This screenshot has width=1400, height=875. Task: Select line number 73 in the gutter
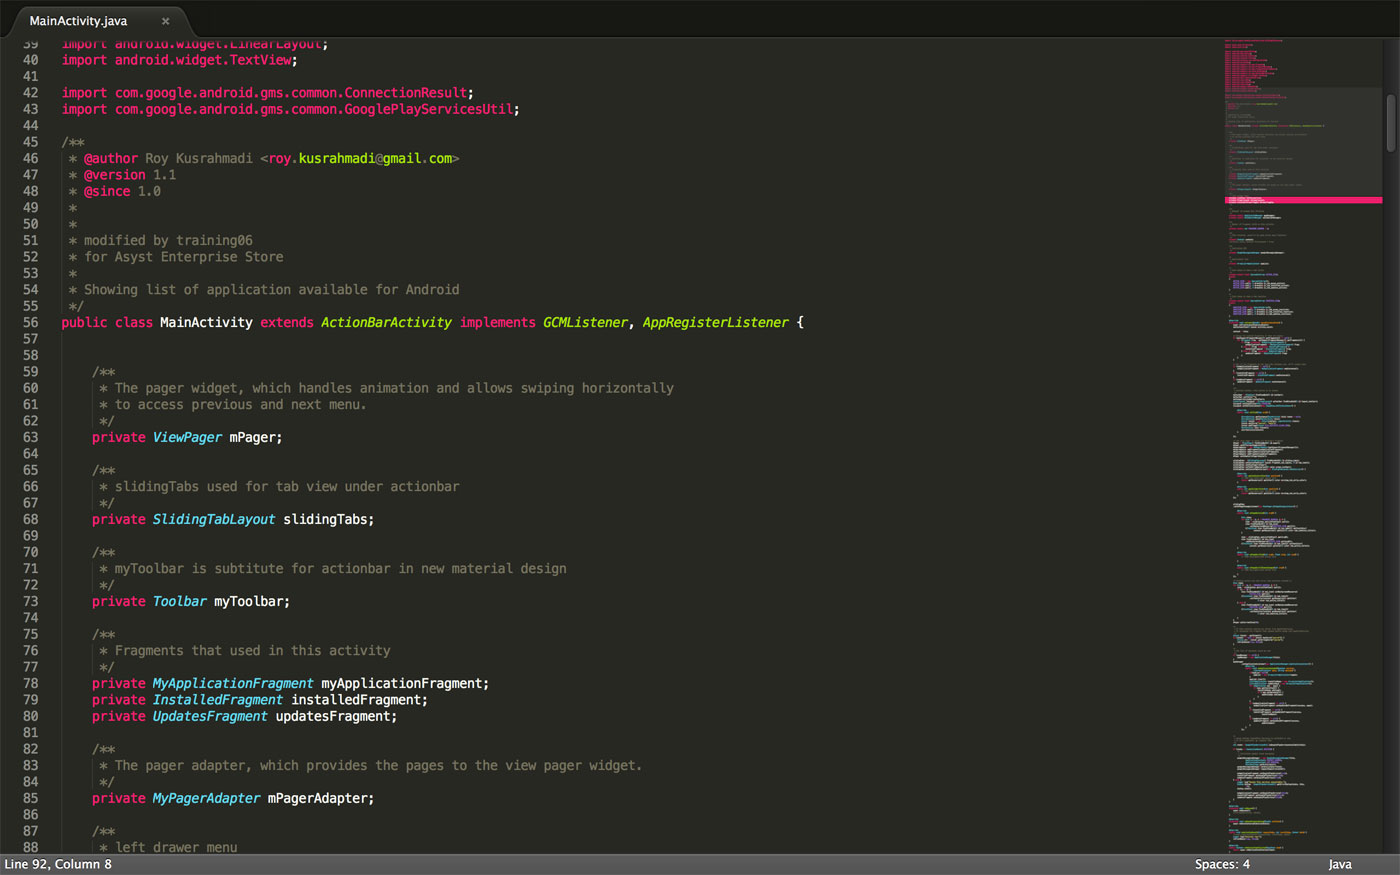coord(30,601)
